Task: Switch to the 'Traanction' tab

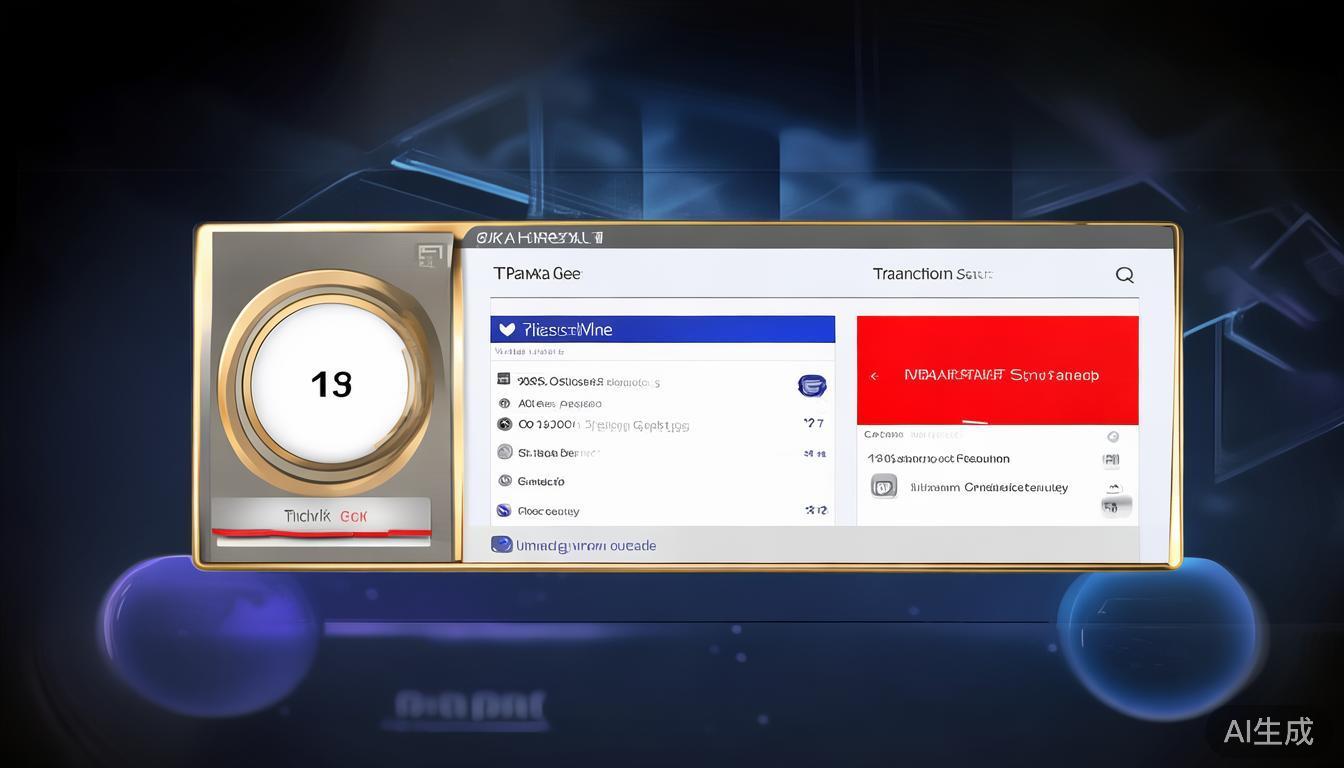Action: pos(931,273)
